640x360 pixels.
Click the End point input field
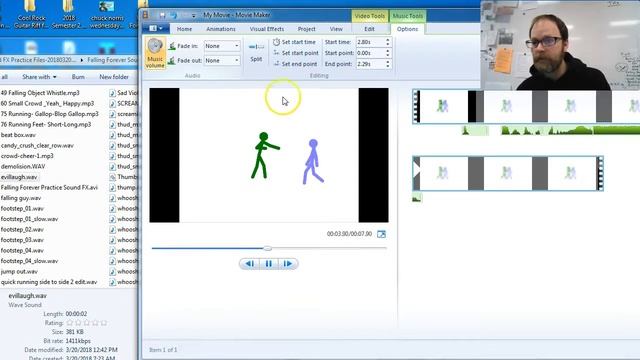370,64
